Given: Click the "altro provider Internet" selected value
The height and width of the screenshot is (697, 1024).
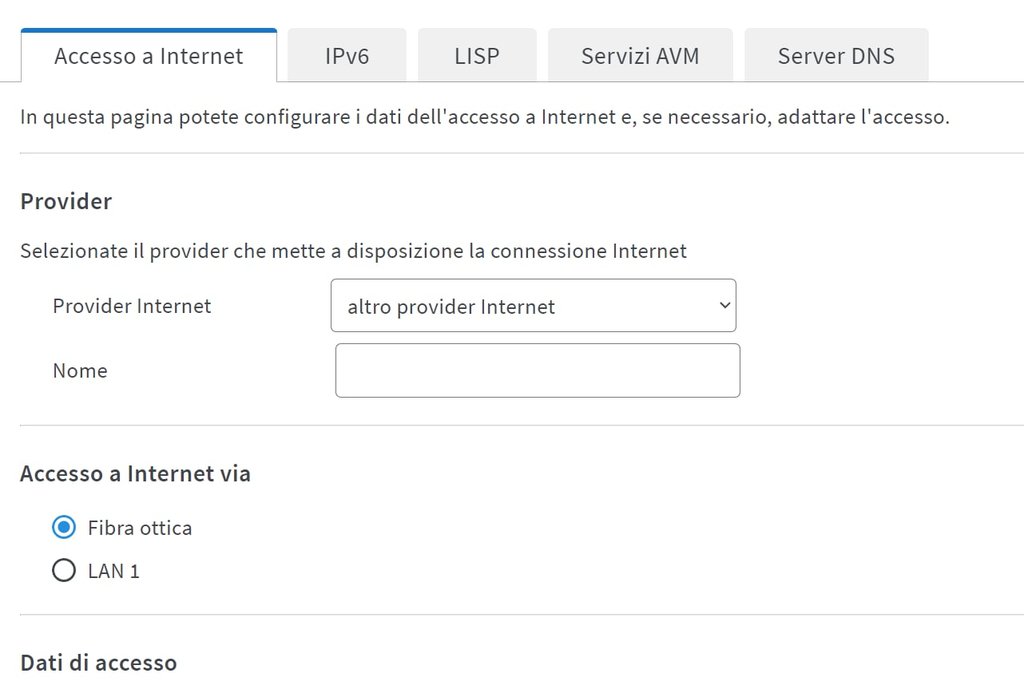Looking at the screenshot, I should [451, 307].
